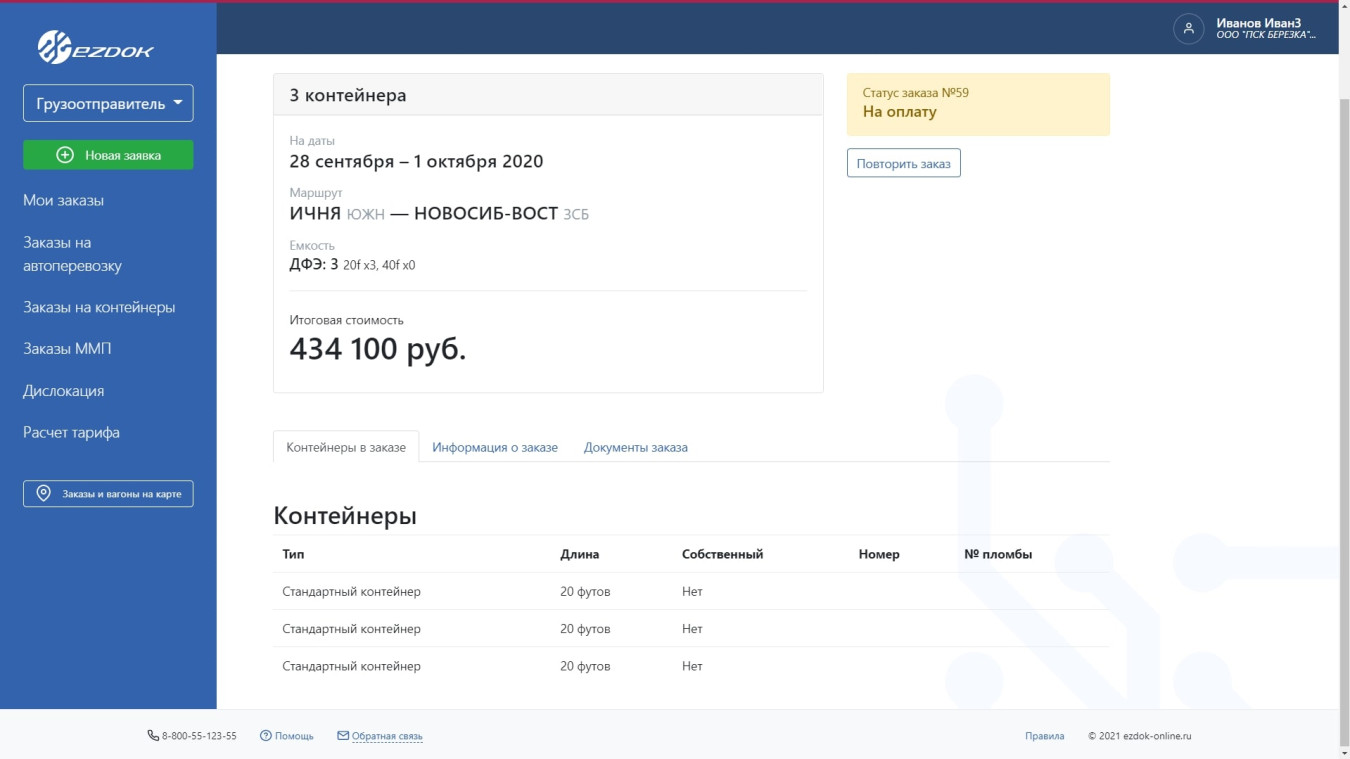Go to Мои заказы in sidebar
1350x759 pixels.
coord(64,200)
